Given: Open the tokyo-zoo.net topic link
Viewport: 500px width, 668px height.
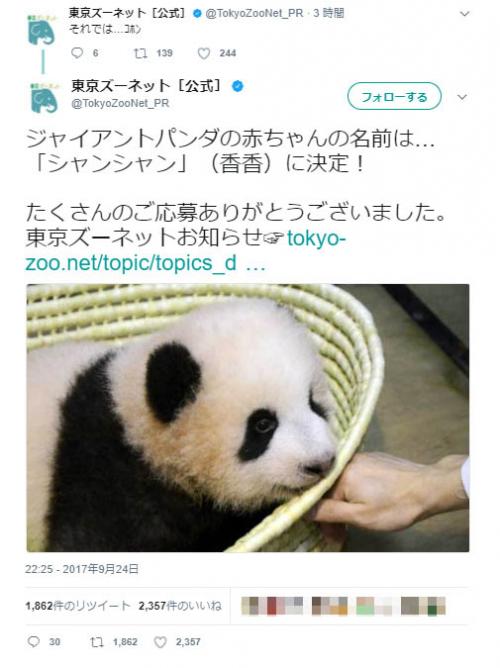Looking at the screenshot, I should click(x=185, y=251).
